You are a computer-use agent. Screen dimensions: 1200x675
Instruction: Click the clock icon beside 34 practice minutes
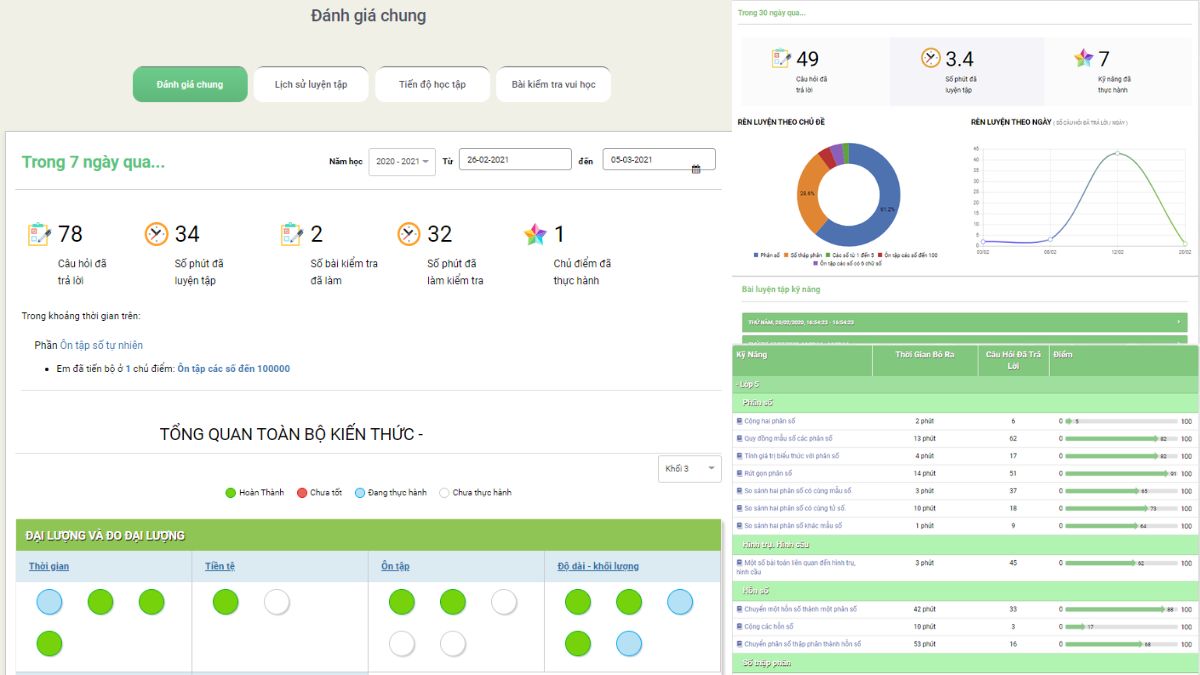[x=156, y=234]
